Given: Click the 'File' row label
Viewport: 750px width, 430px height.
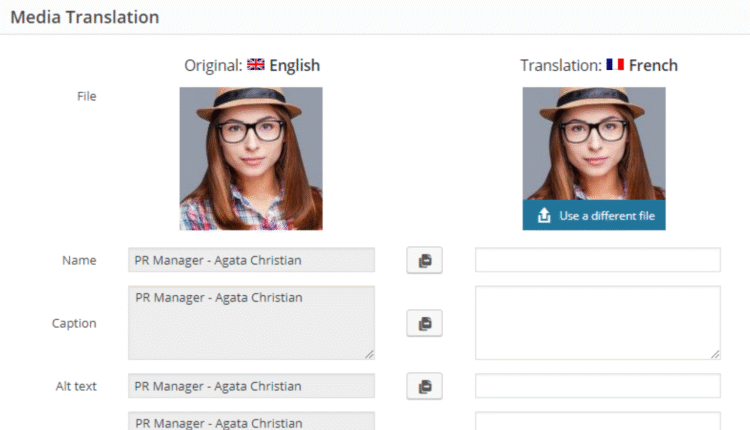Looking at the screenshot, I should 87,96.
